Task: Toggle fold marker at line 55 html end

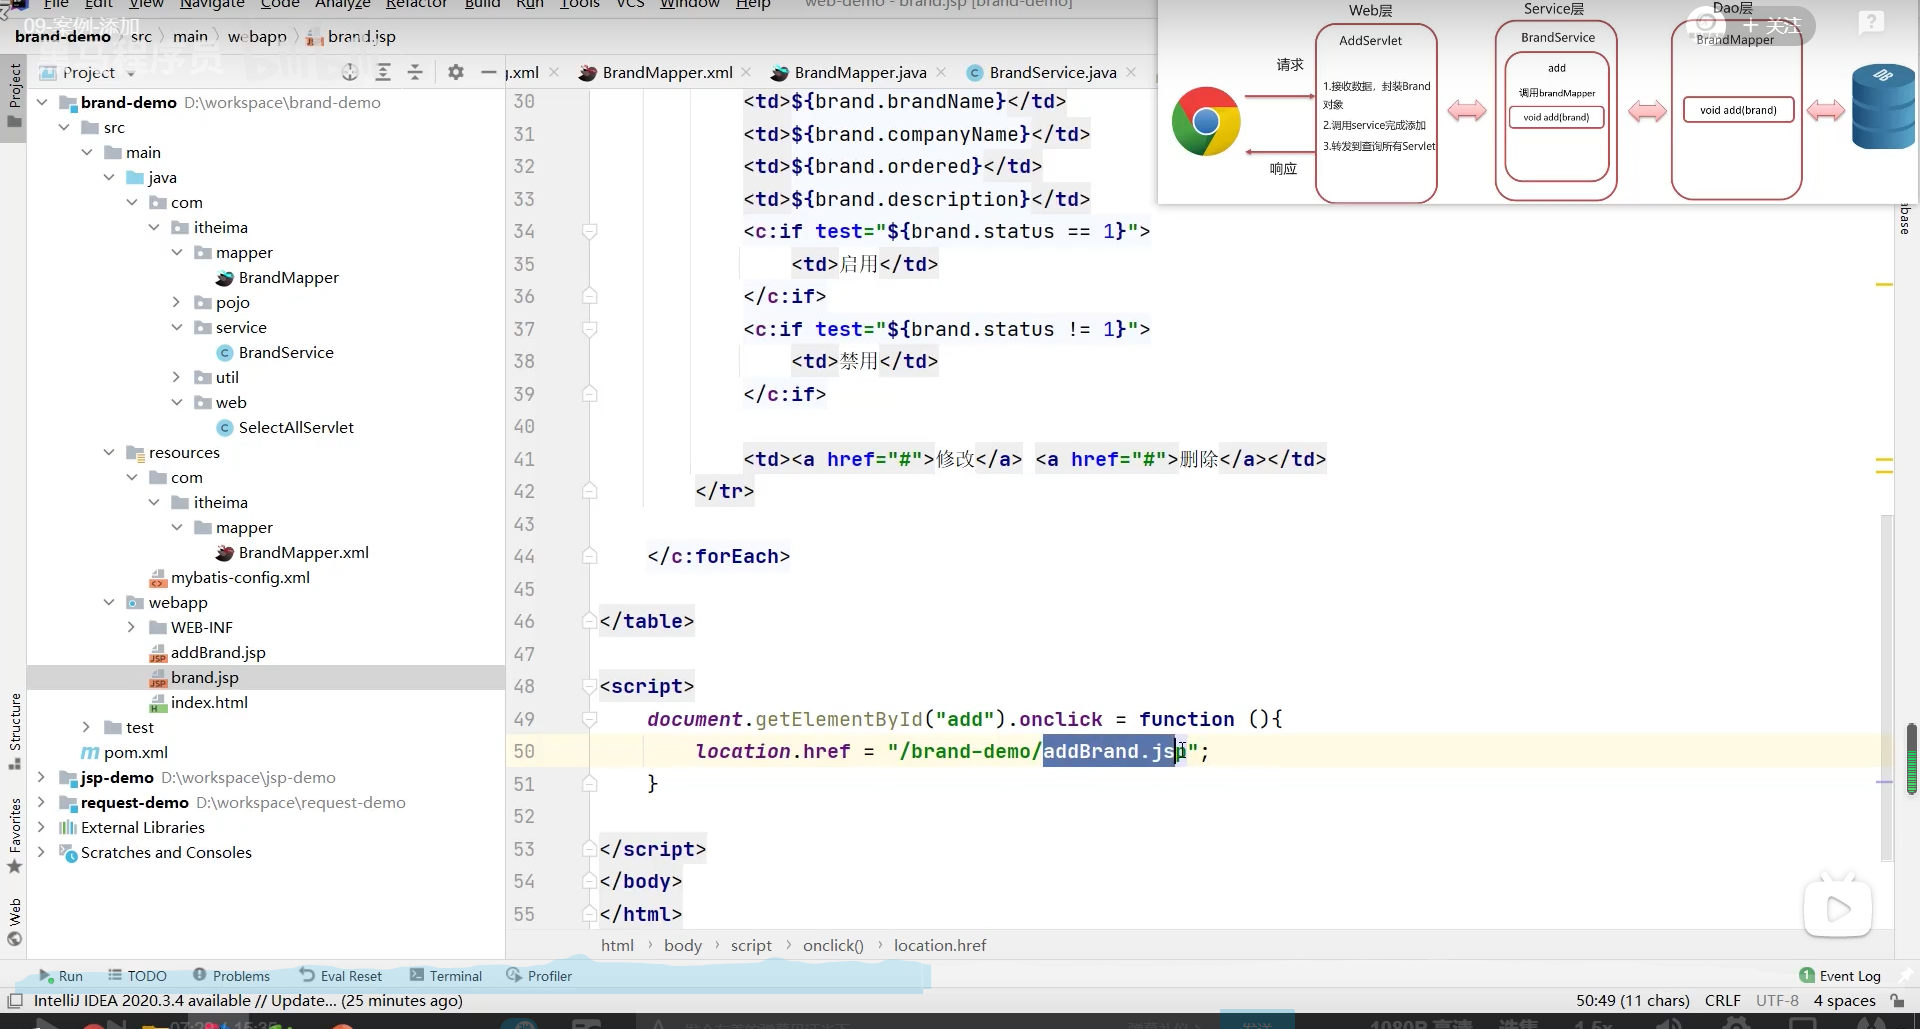Action: [x=590, y=914]
